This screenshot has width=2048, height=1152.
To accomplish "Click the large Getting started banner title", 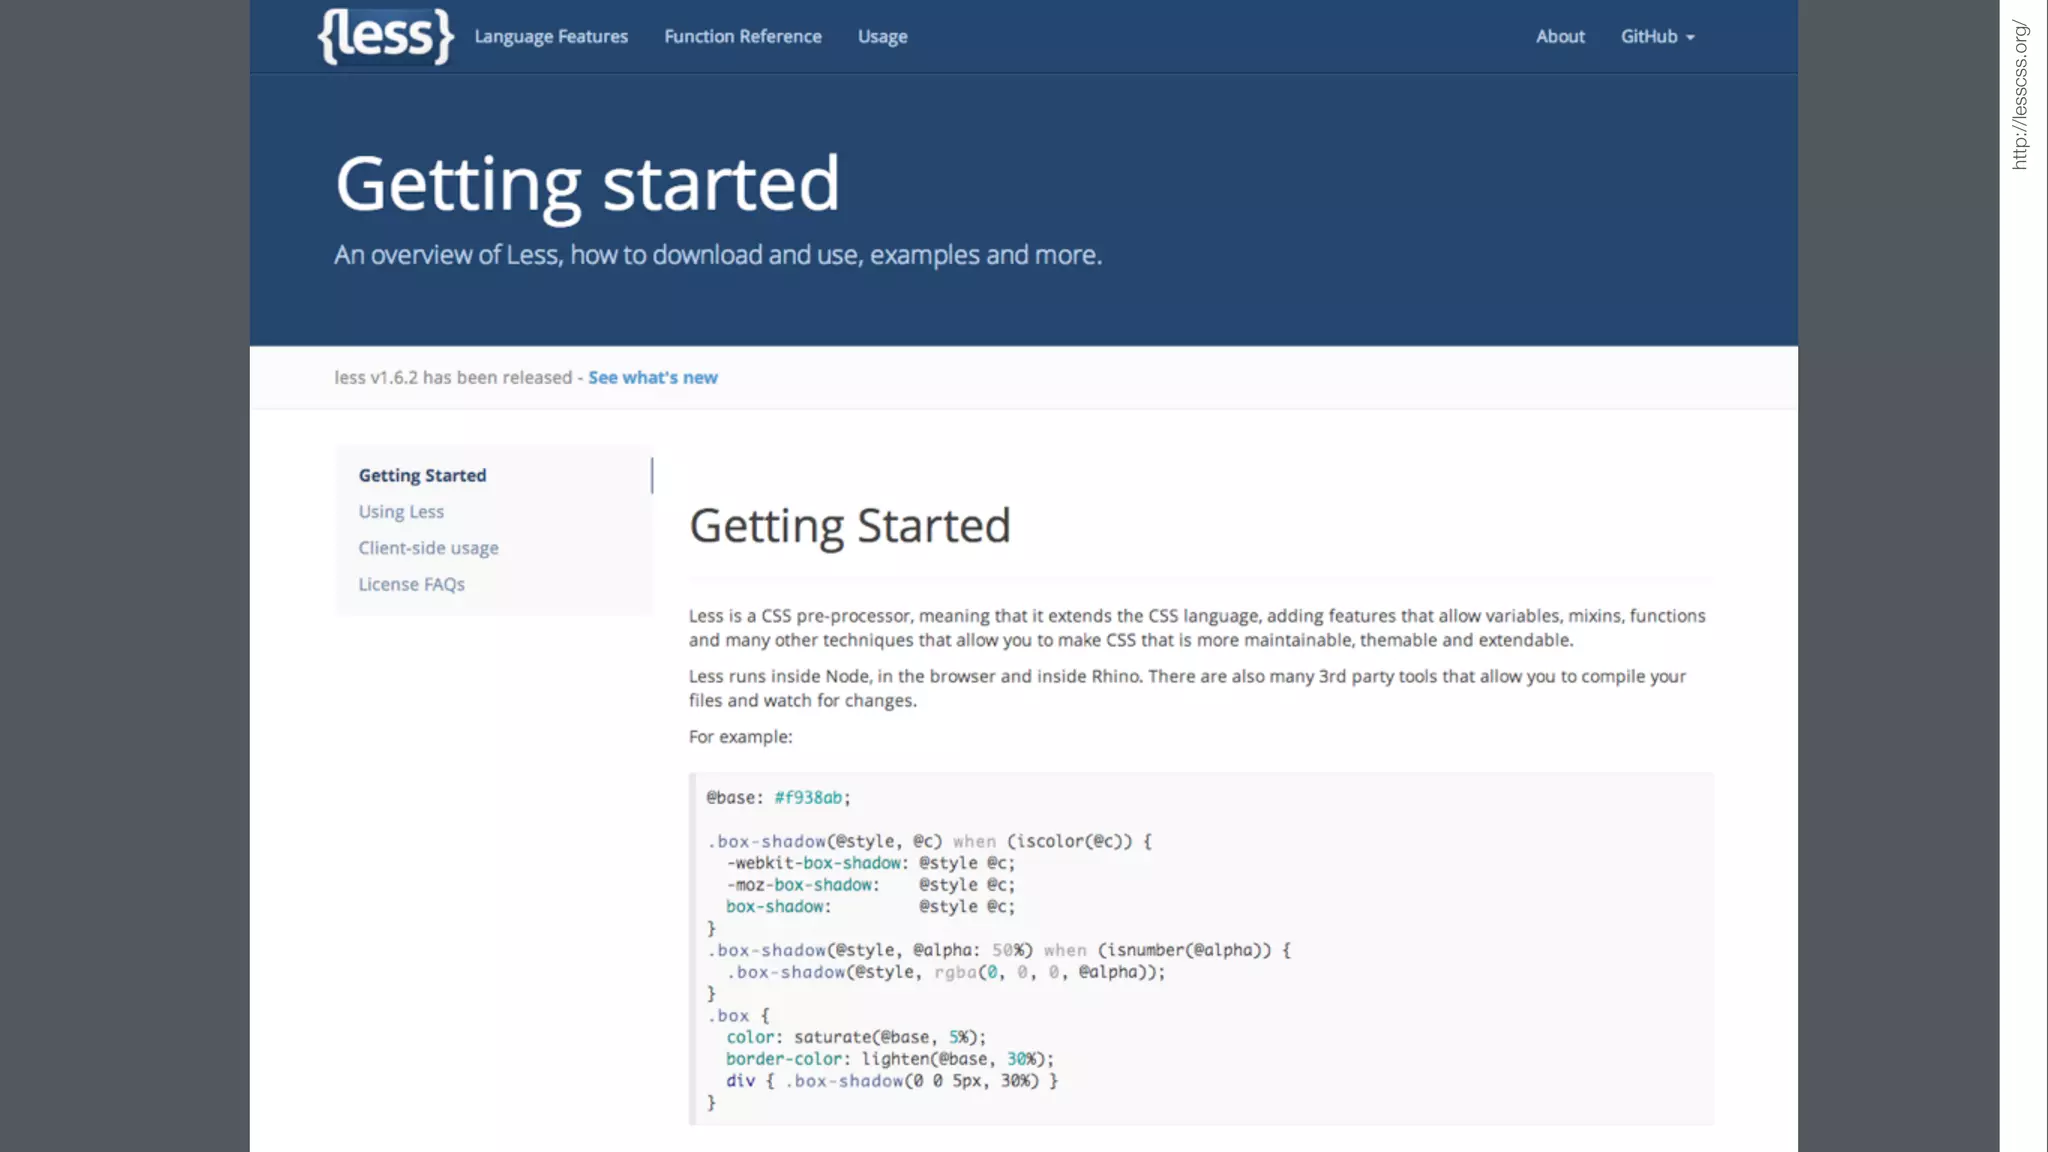I will point(587,184).
